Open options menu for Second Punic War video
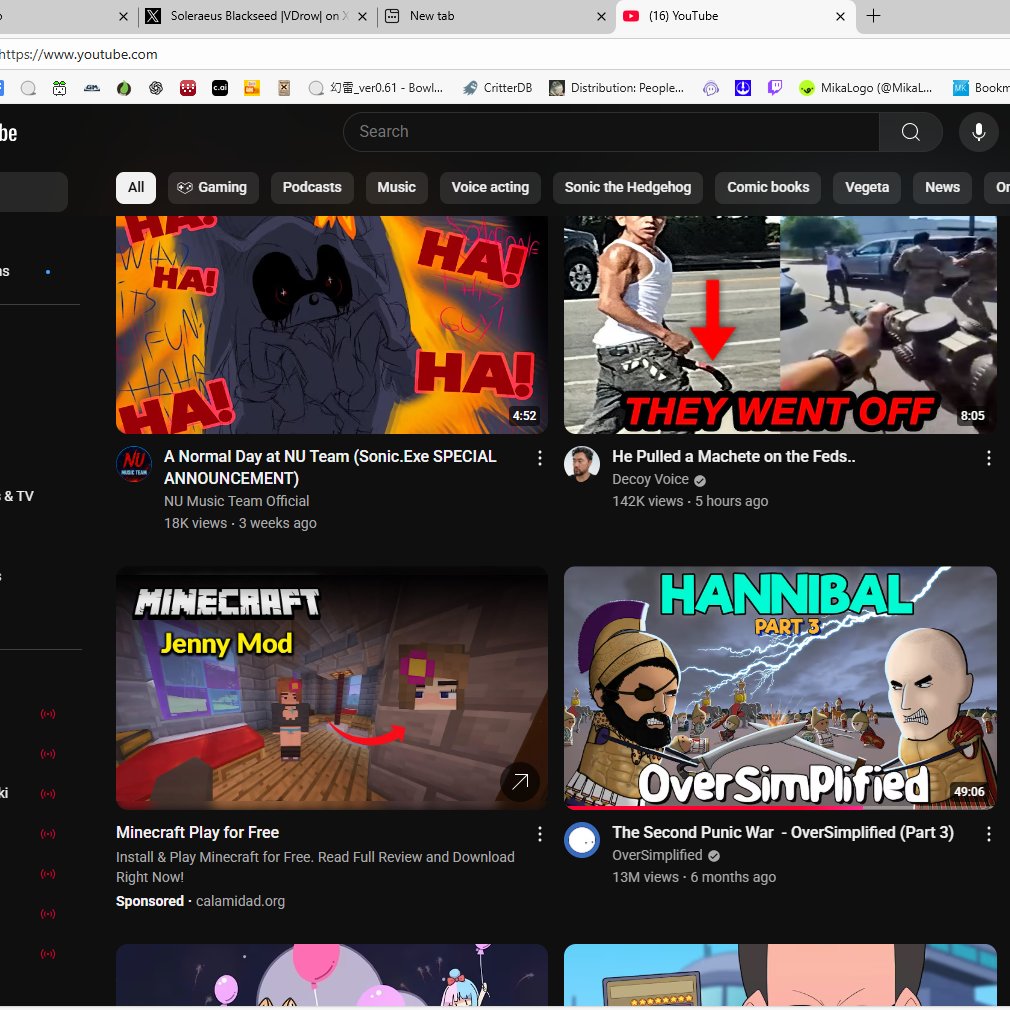This screenshot has height=1010, width=1010. point(989,834)
